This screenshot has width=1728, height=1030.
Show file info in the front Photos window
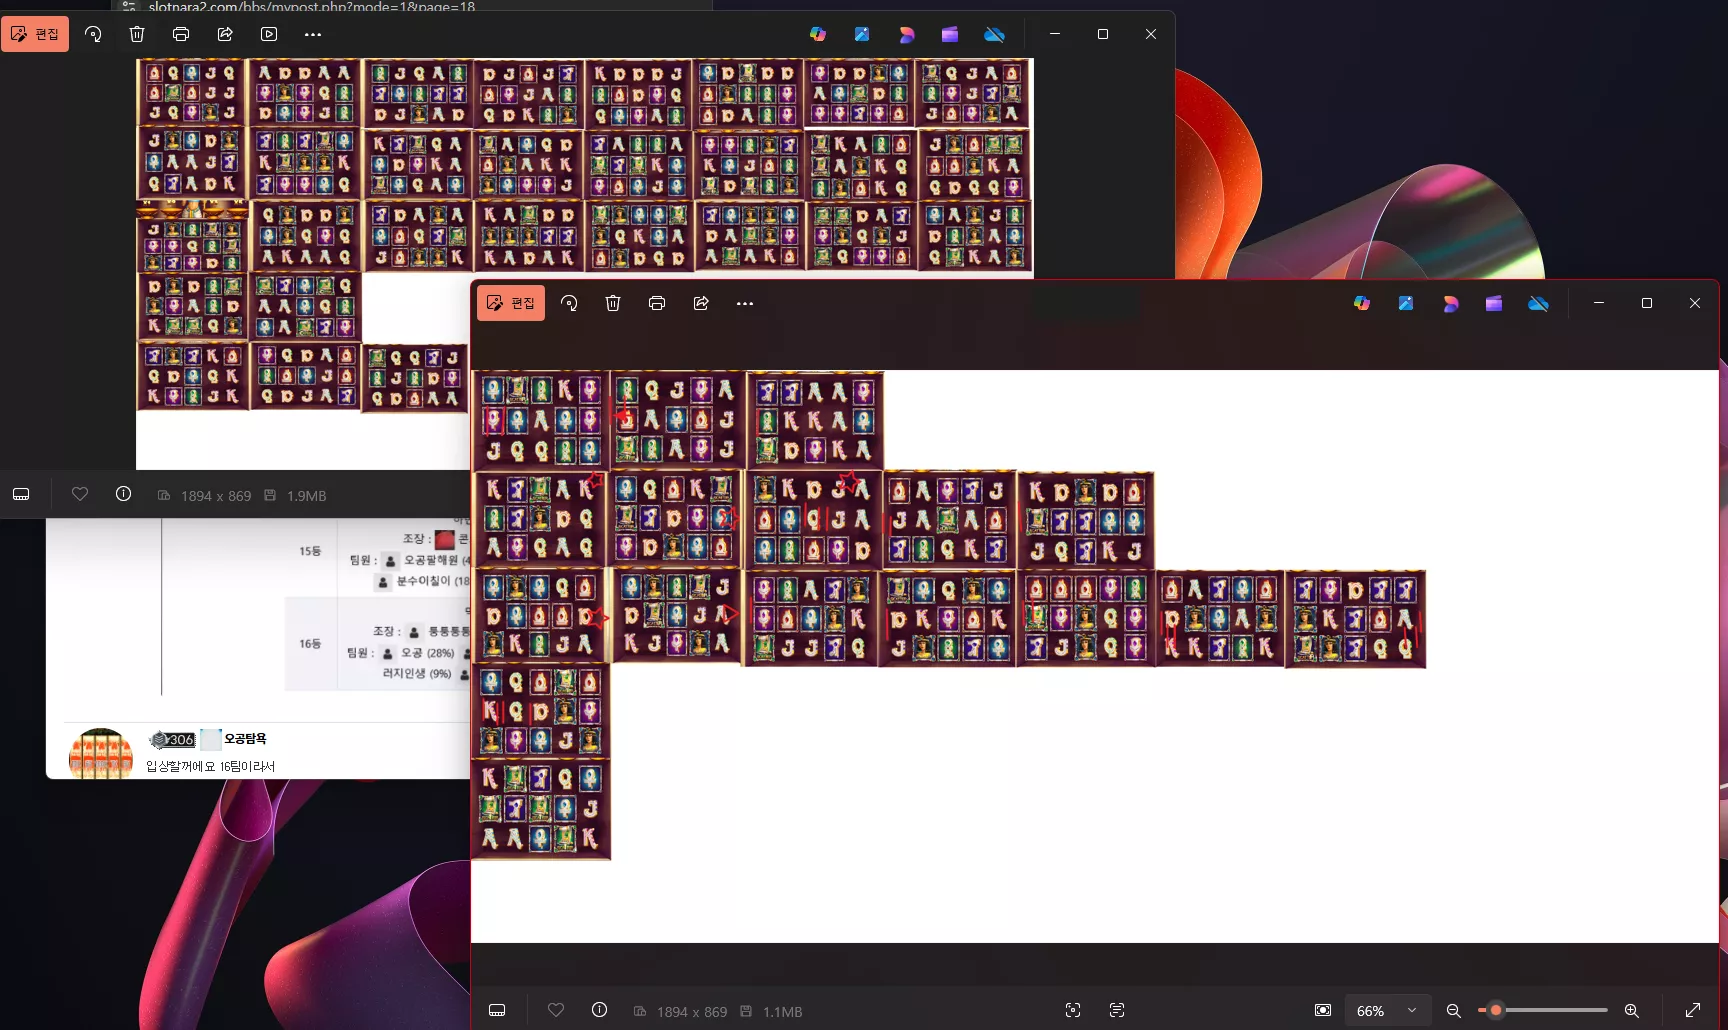pyautogui.click(x=599, y=1011)
